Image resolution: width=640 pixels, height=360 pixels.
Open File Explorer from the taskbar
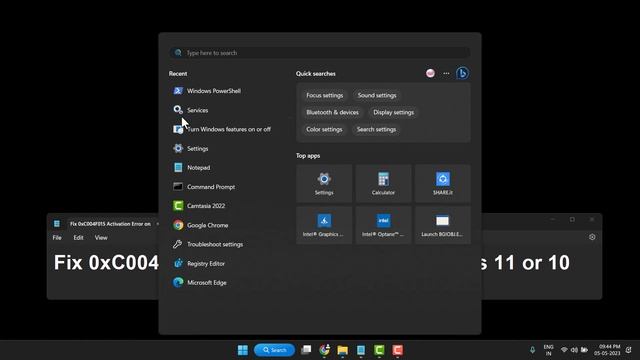[342, 350]
